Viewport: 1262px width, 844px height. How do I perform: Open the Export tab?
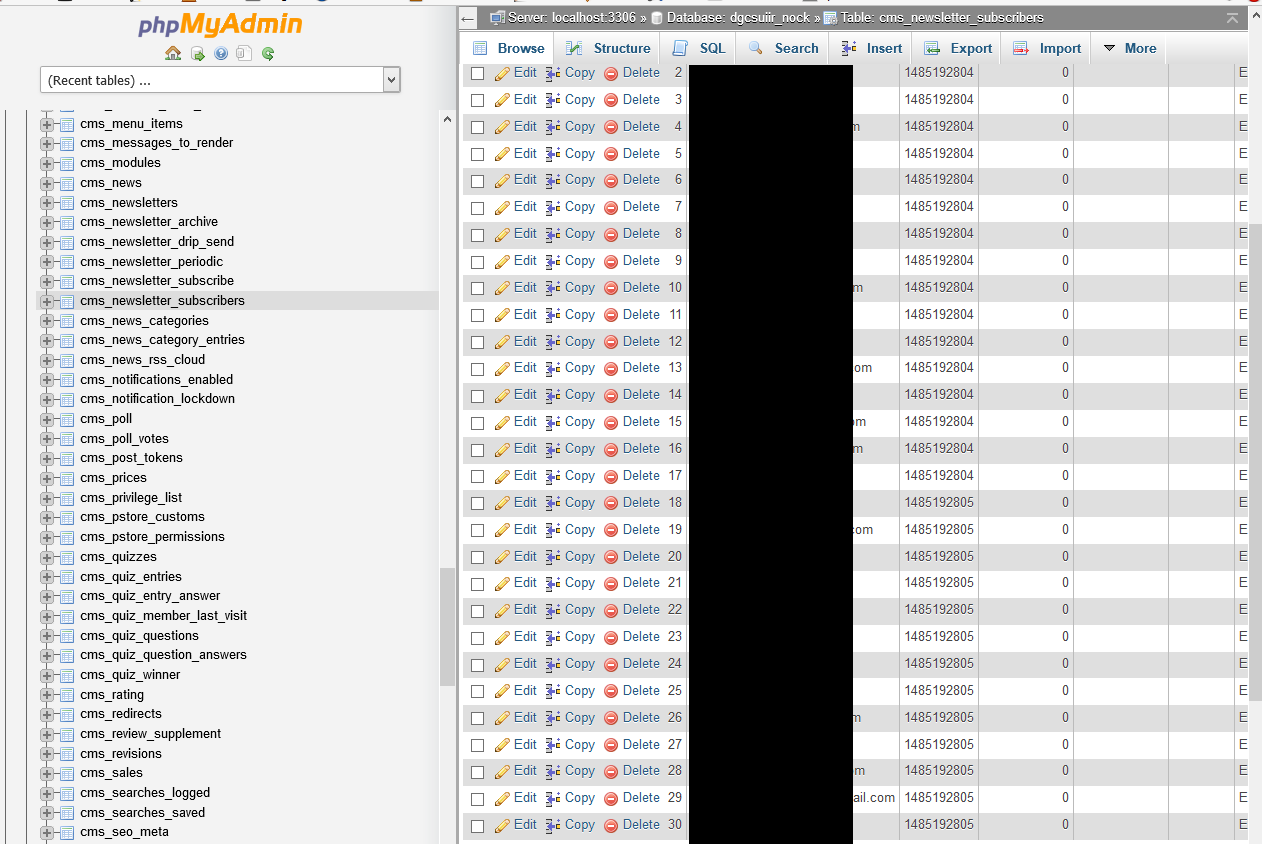(x=958, y=48)
